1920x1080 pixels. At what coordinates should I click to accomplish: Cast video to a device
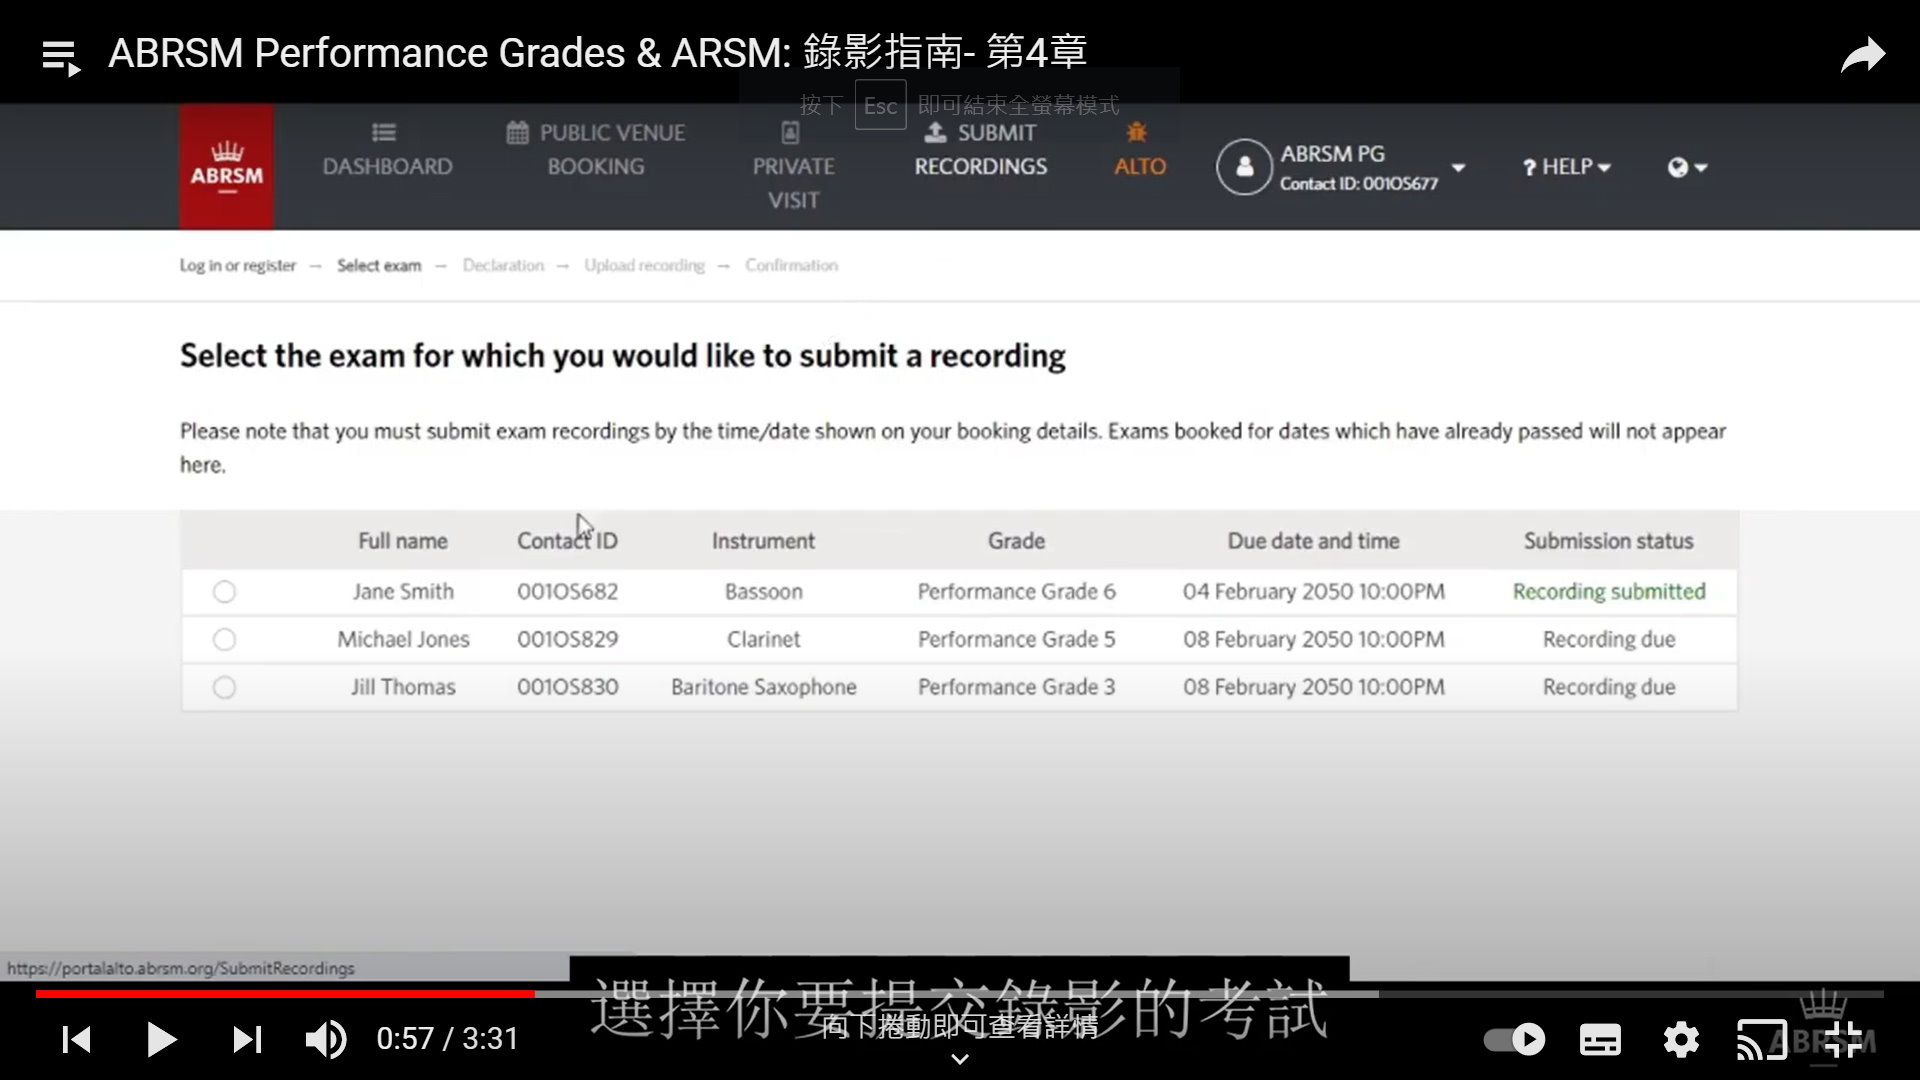(x=1761, y=1040)
